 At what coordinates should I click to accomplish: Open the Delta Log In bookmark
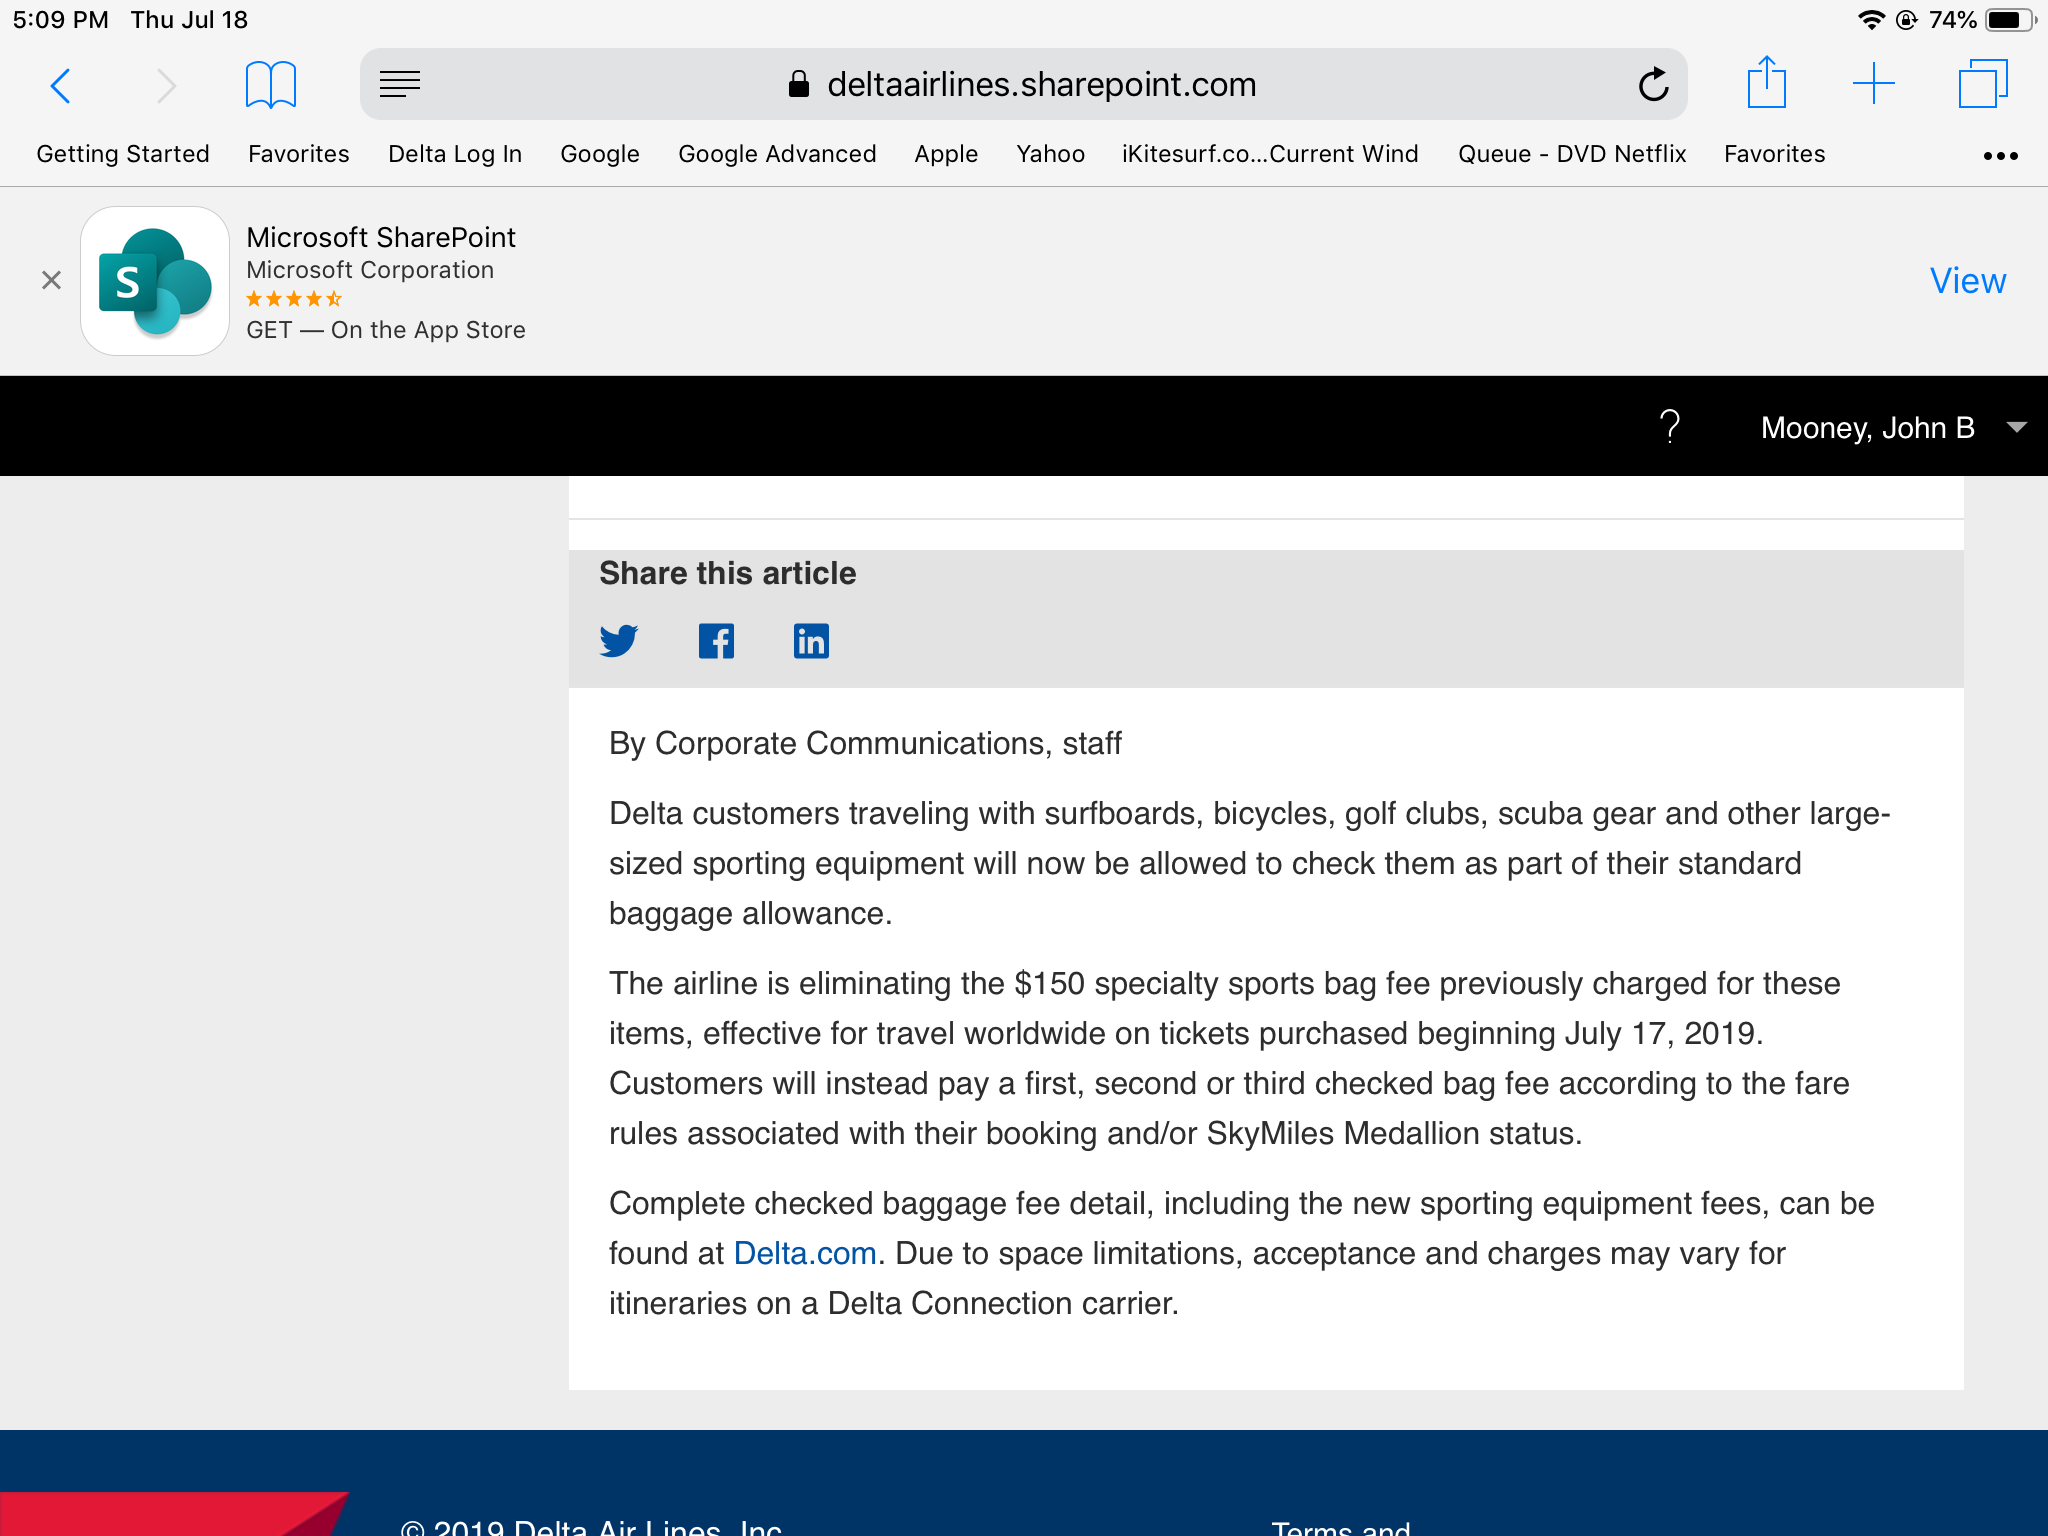coord(455,154)
